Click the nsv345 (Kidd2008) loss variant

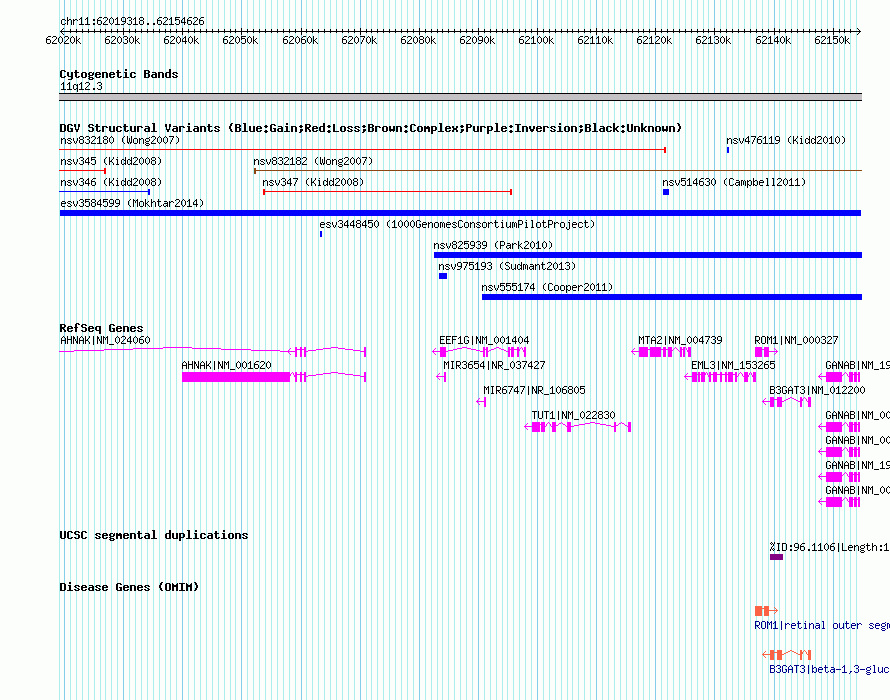(x=82, y=170)
